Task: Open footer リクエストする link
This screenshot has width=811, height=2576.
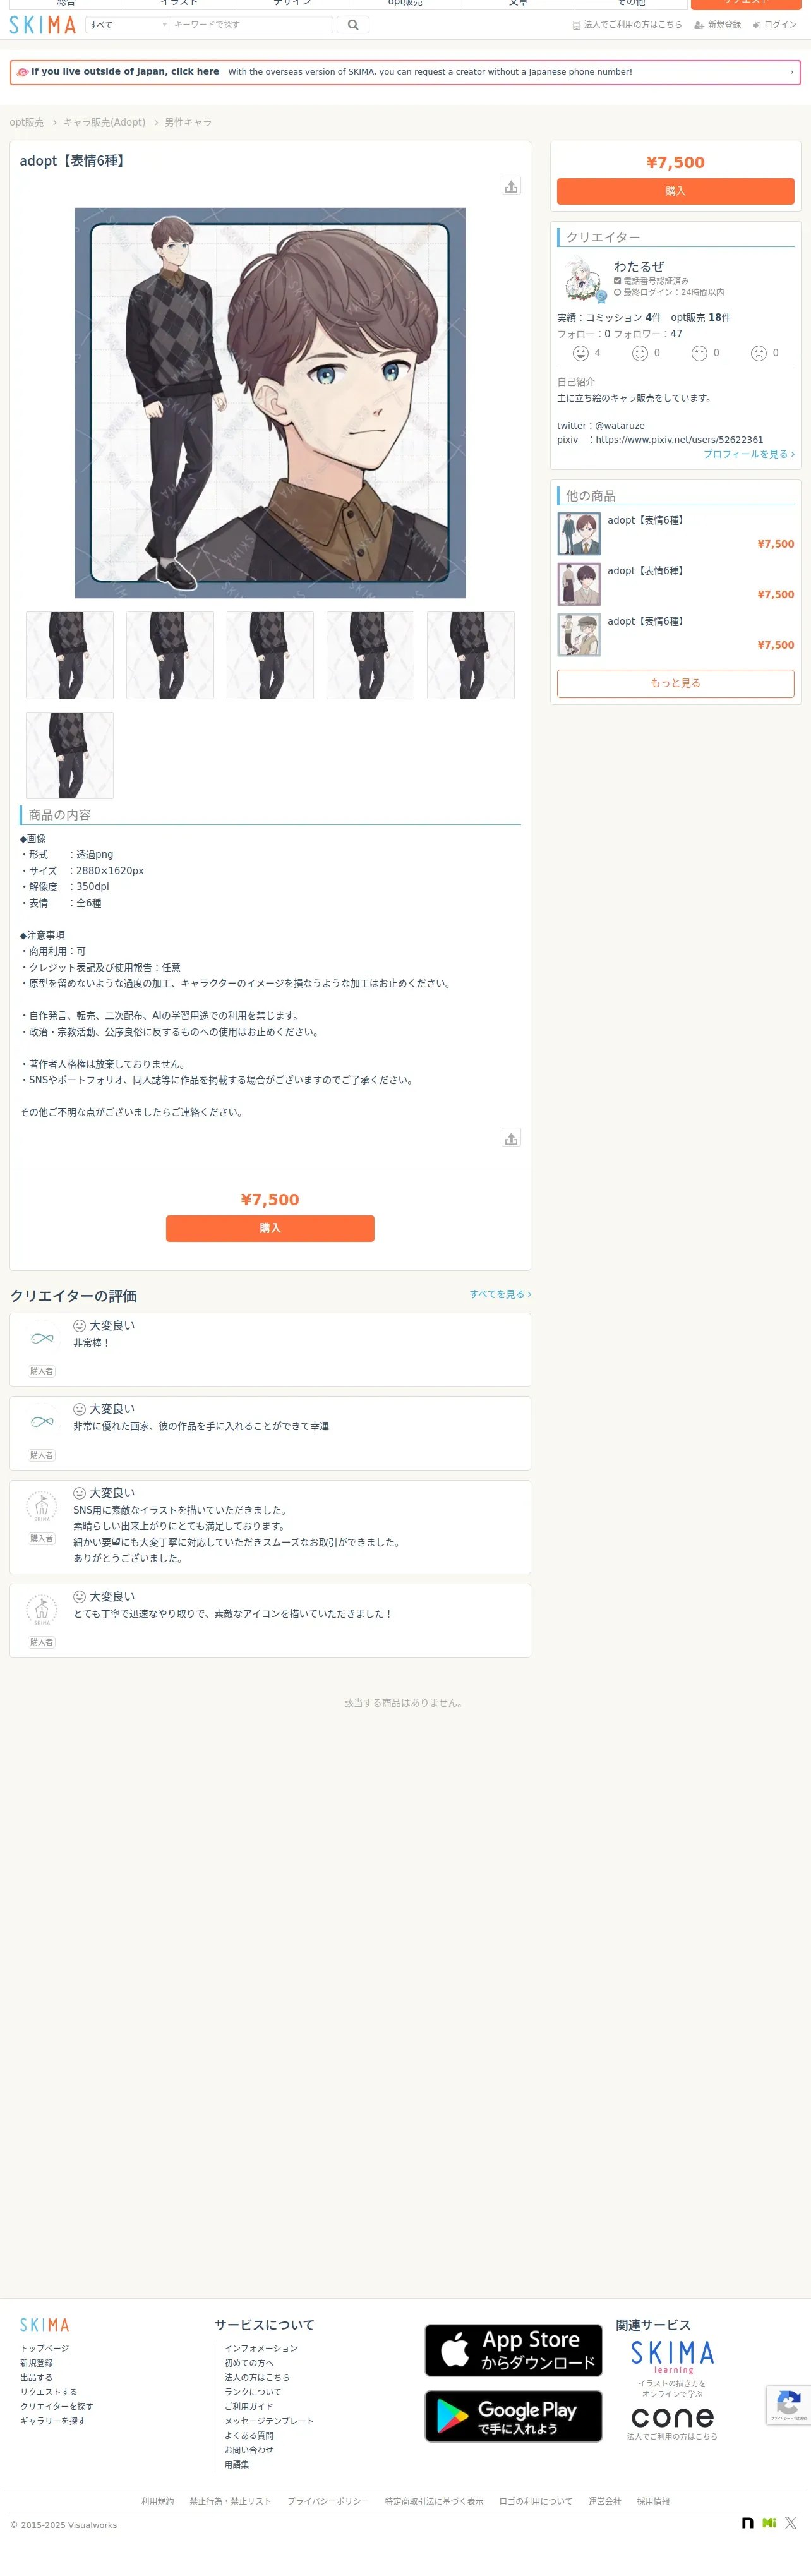Action: (49, 2392)
